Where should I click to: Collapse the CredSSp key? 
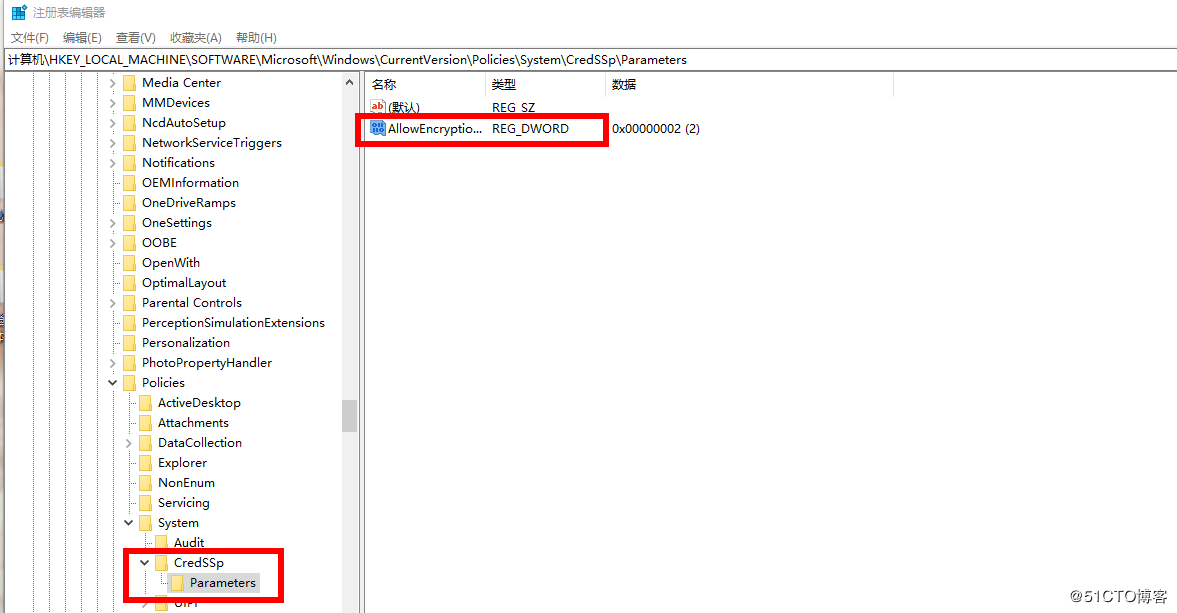pyautogui.click(x=144, y=563)
